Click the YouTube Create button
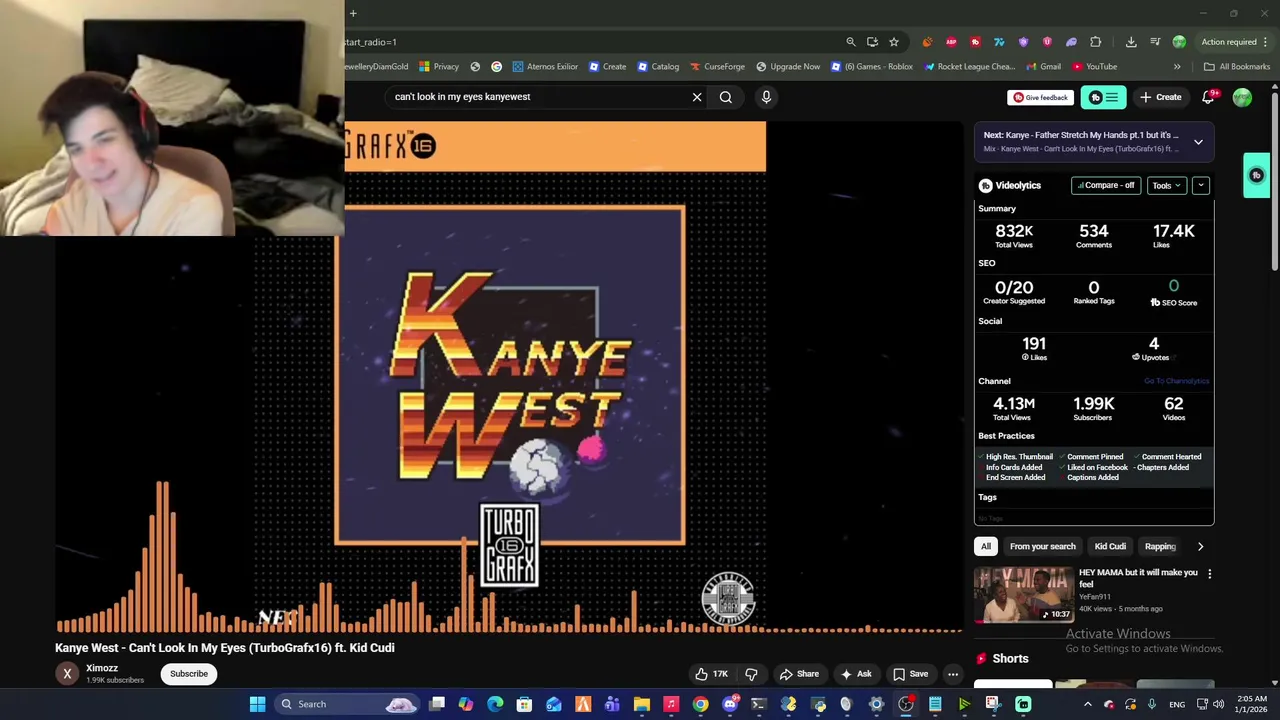This screenshot has height=720, width=1280. [1160, 97]
